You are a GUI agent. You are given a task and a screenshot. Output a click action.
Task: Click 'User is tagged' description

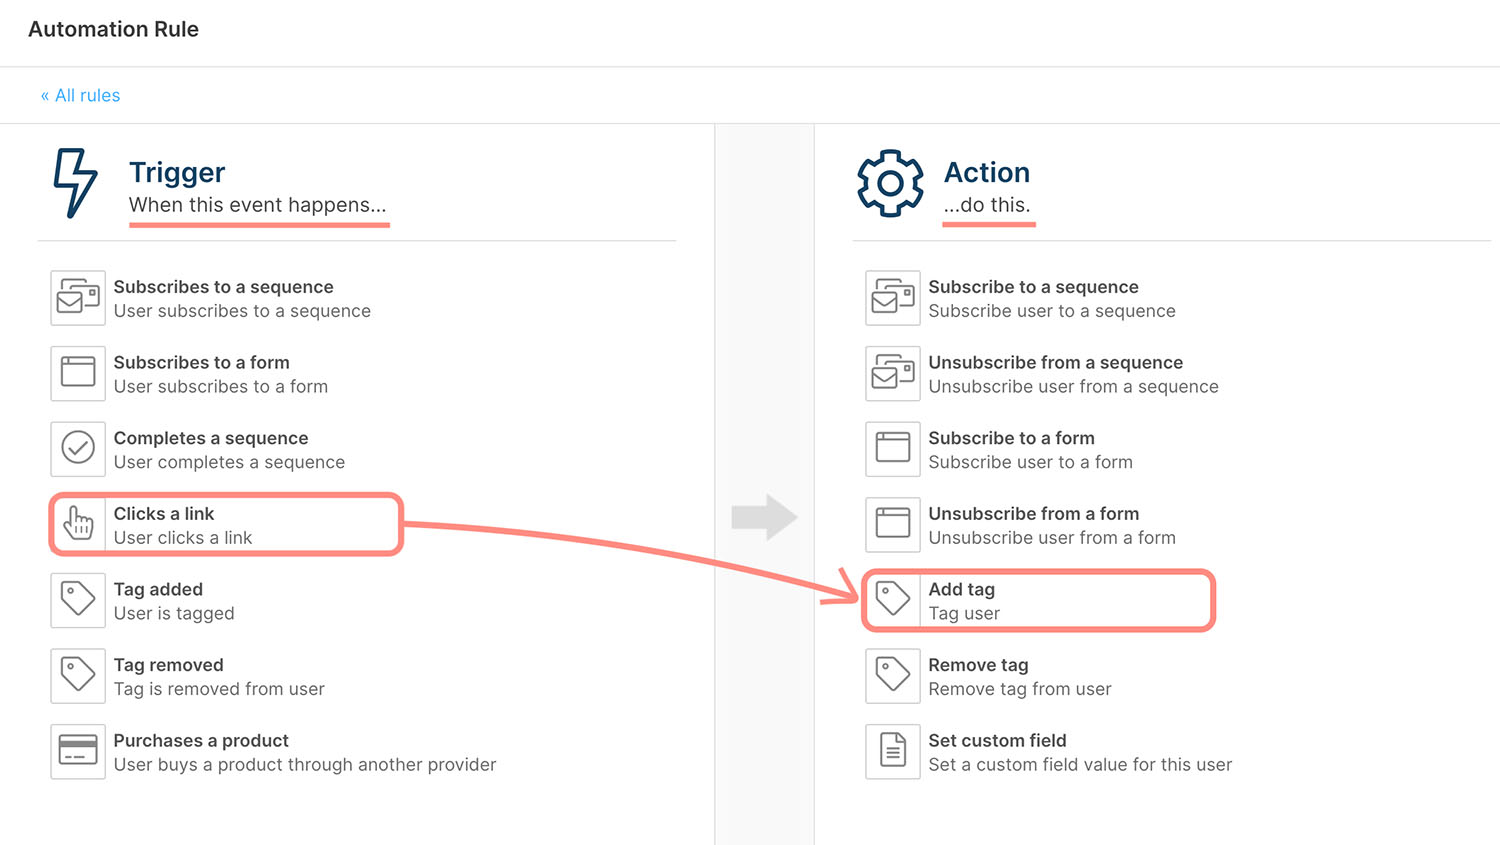pyautogui.click(x=174, y=613)
